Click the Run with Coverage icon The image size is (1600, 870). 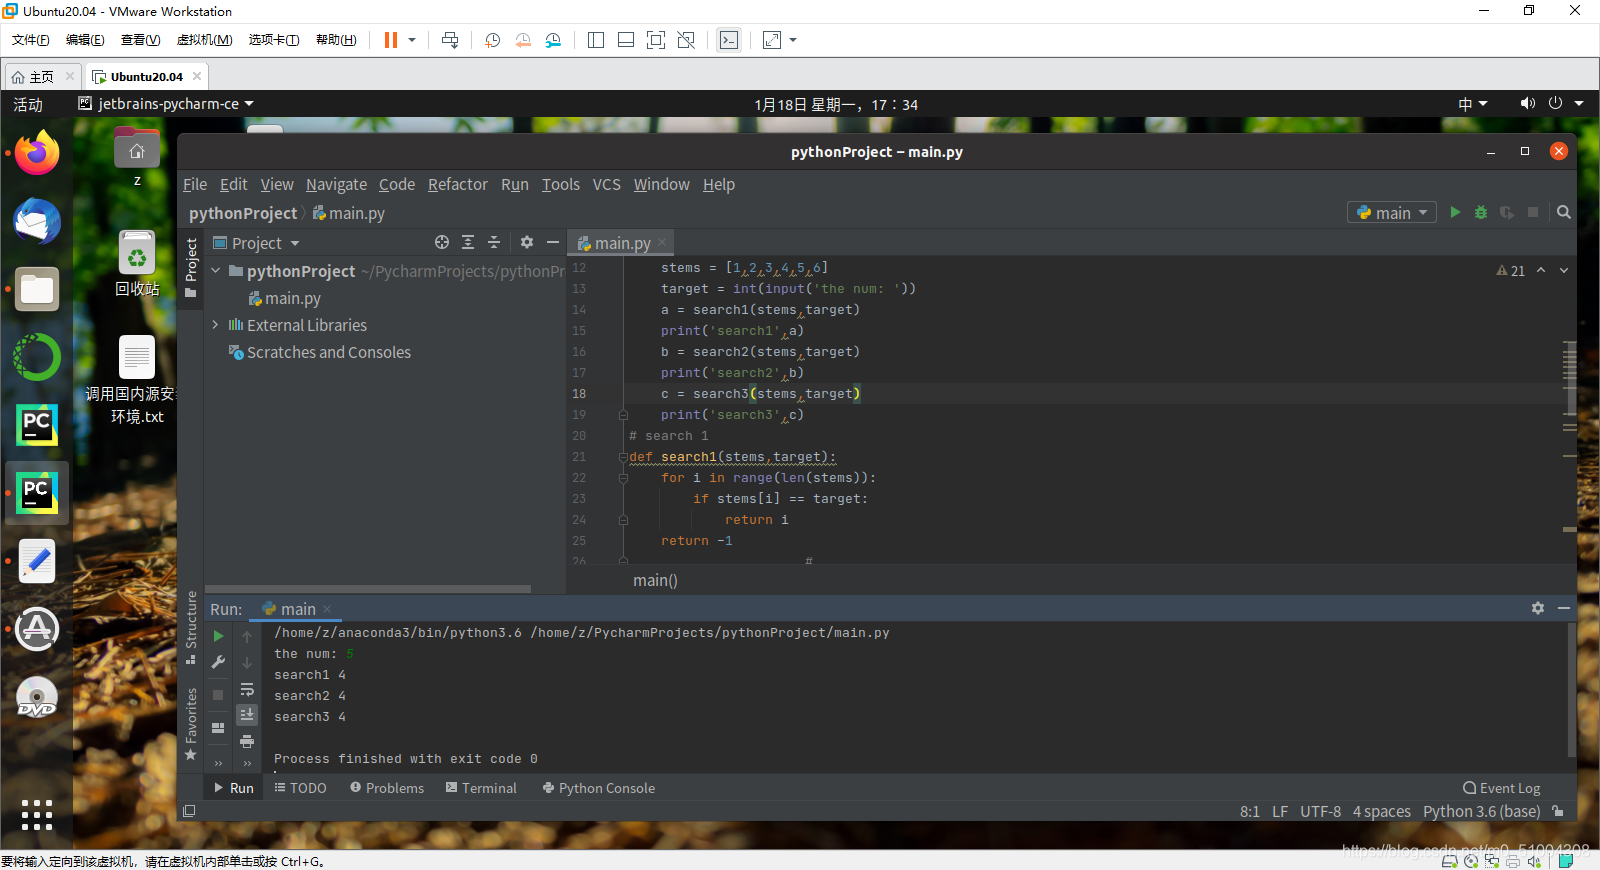click(1507, 212)
